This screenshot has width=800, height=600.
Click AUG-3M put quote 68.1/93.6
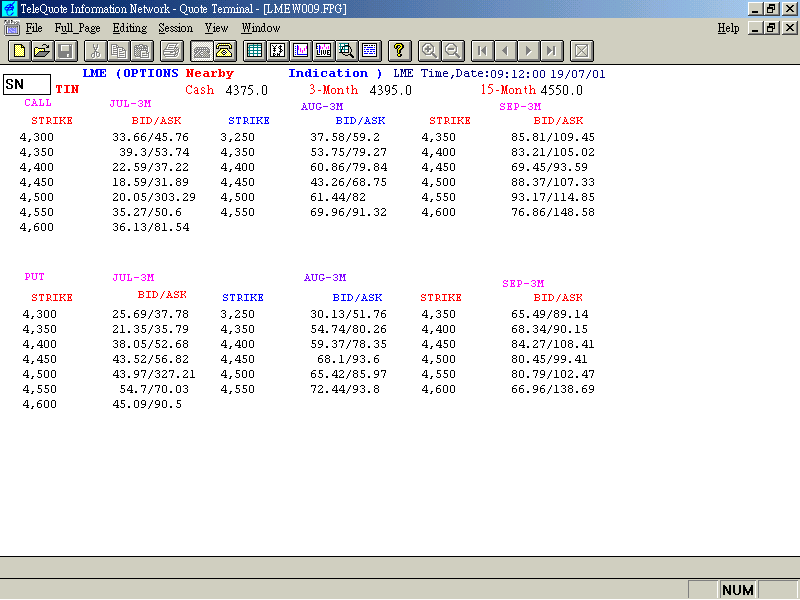(x=348, y=359)
